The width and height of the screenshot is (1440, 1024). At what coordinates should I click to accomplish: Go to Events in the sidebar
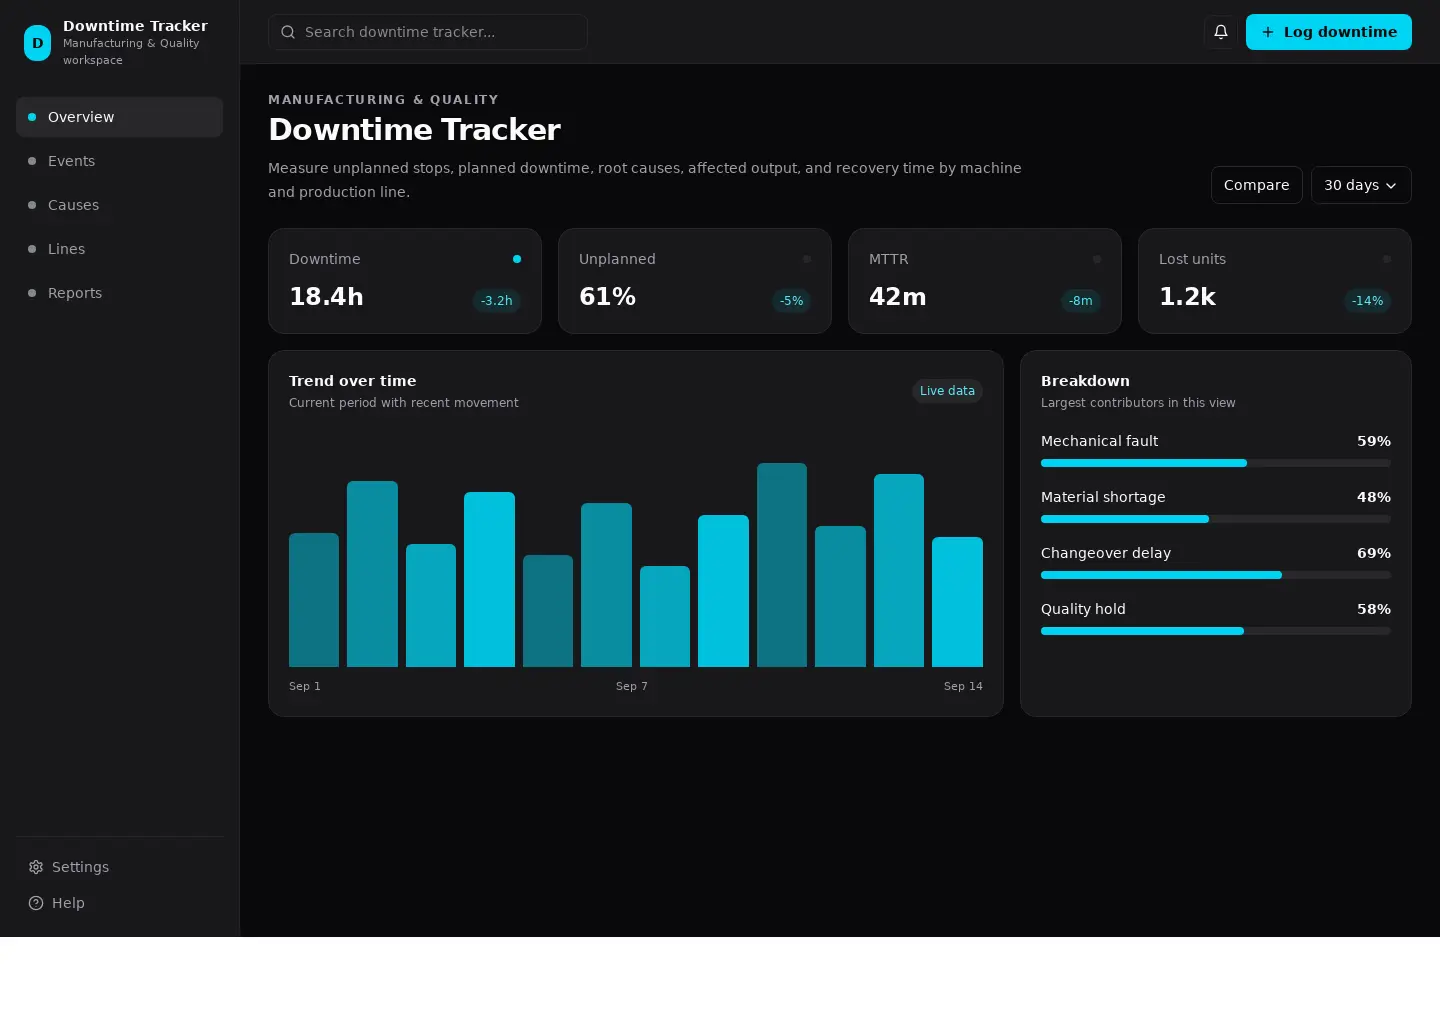tap(119, 161)
